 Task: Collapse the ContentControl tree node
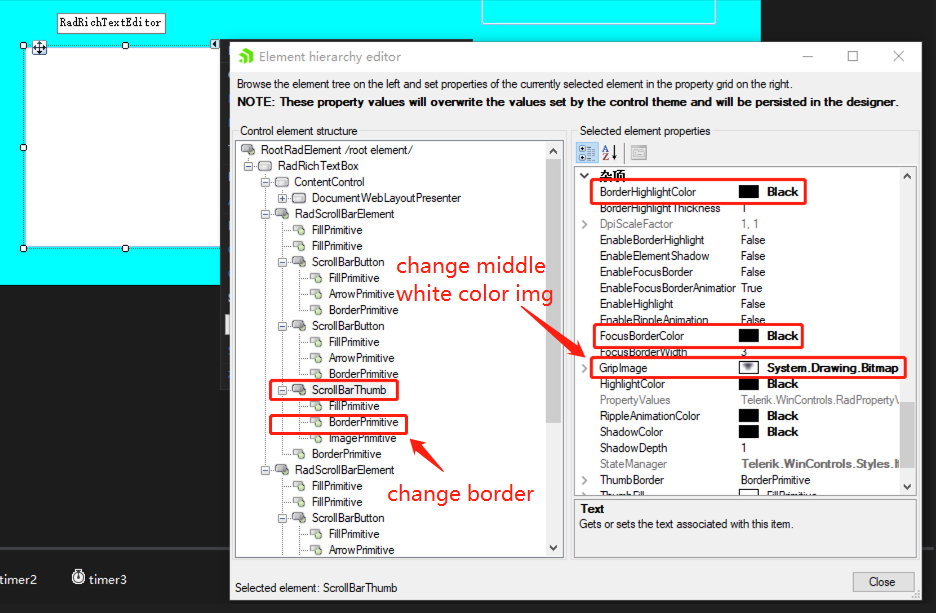(x=265, y=182)
